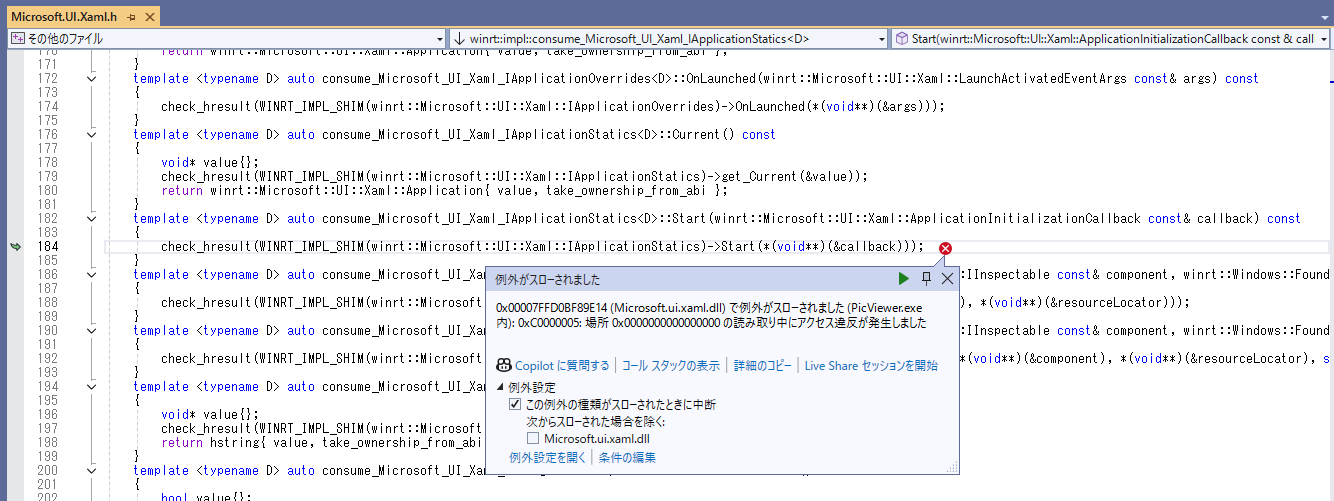Viewport: 1334px width, 501px height.
Task: Collapse the code block at line 176
Action: [x=92, y=134]
